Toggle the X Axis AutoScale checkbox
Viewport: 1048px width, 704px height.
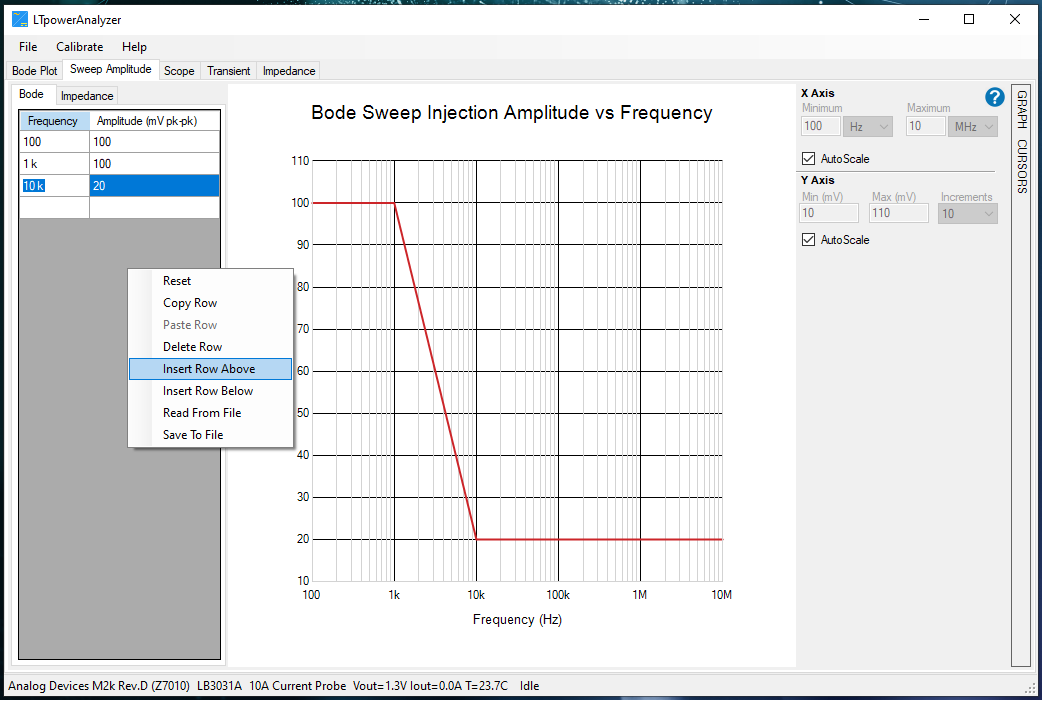pyautogui.click(x=809, y=159)
